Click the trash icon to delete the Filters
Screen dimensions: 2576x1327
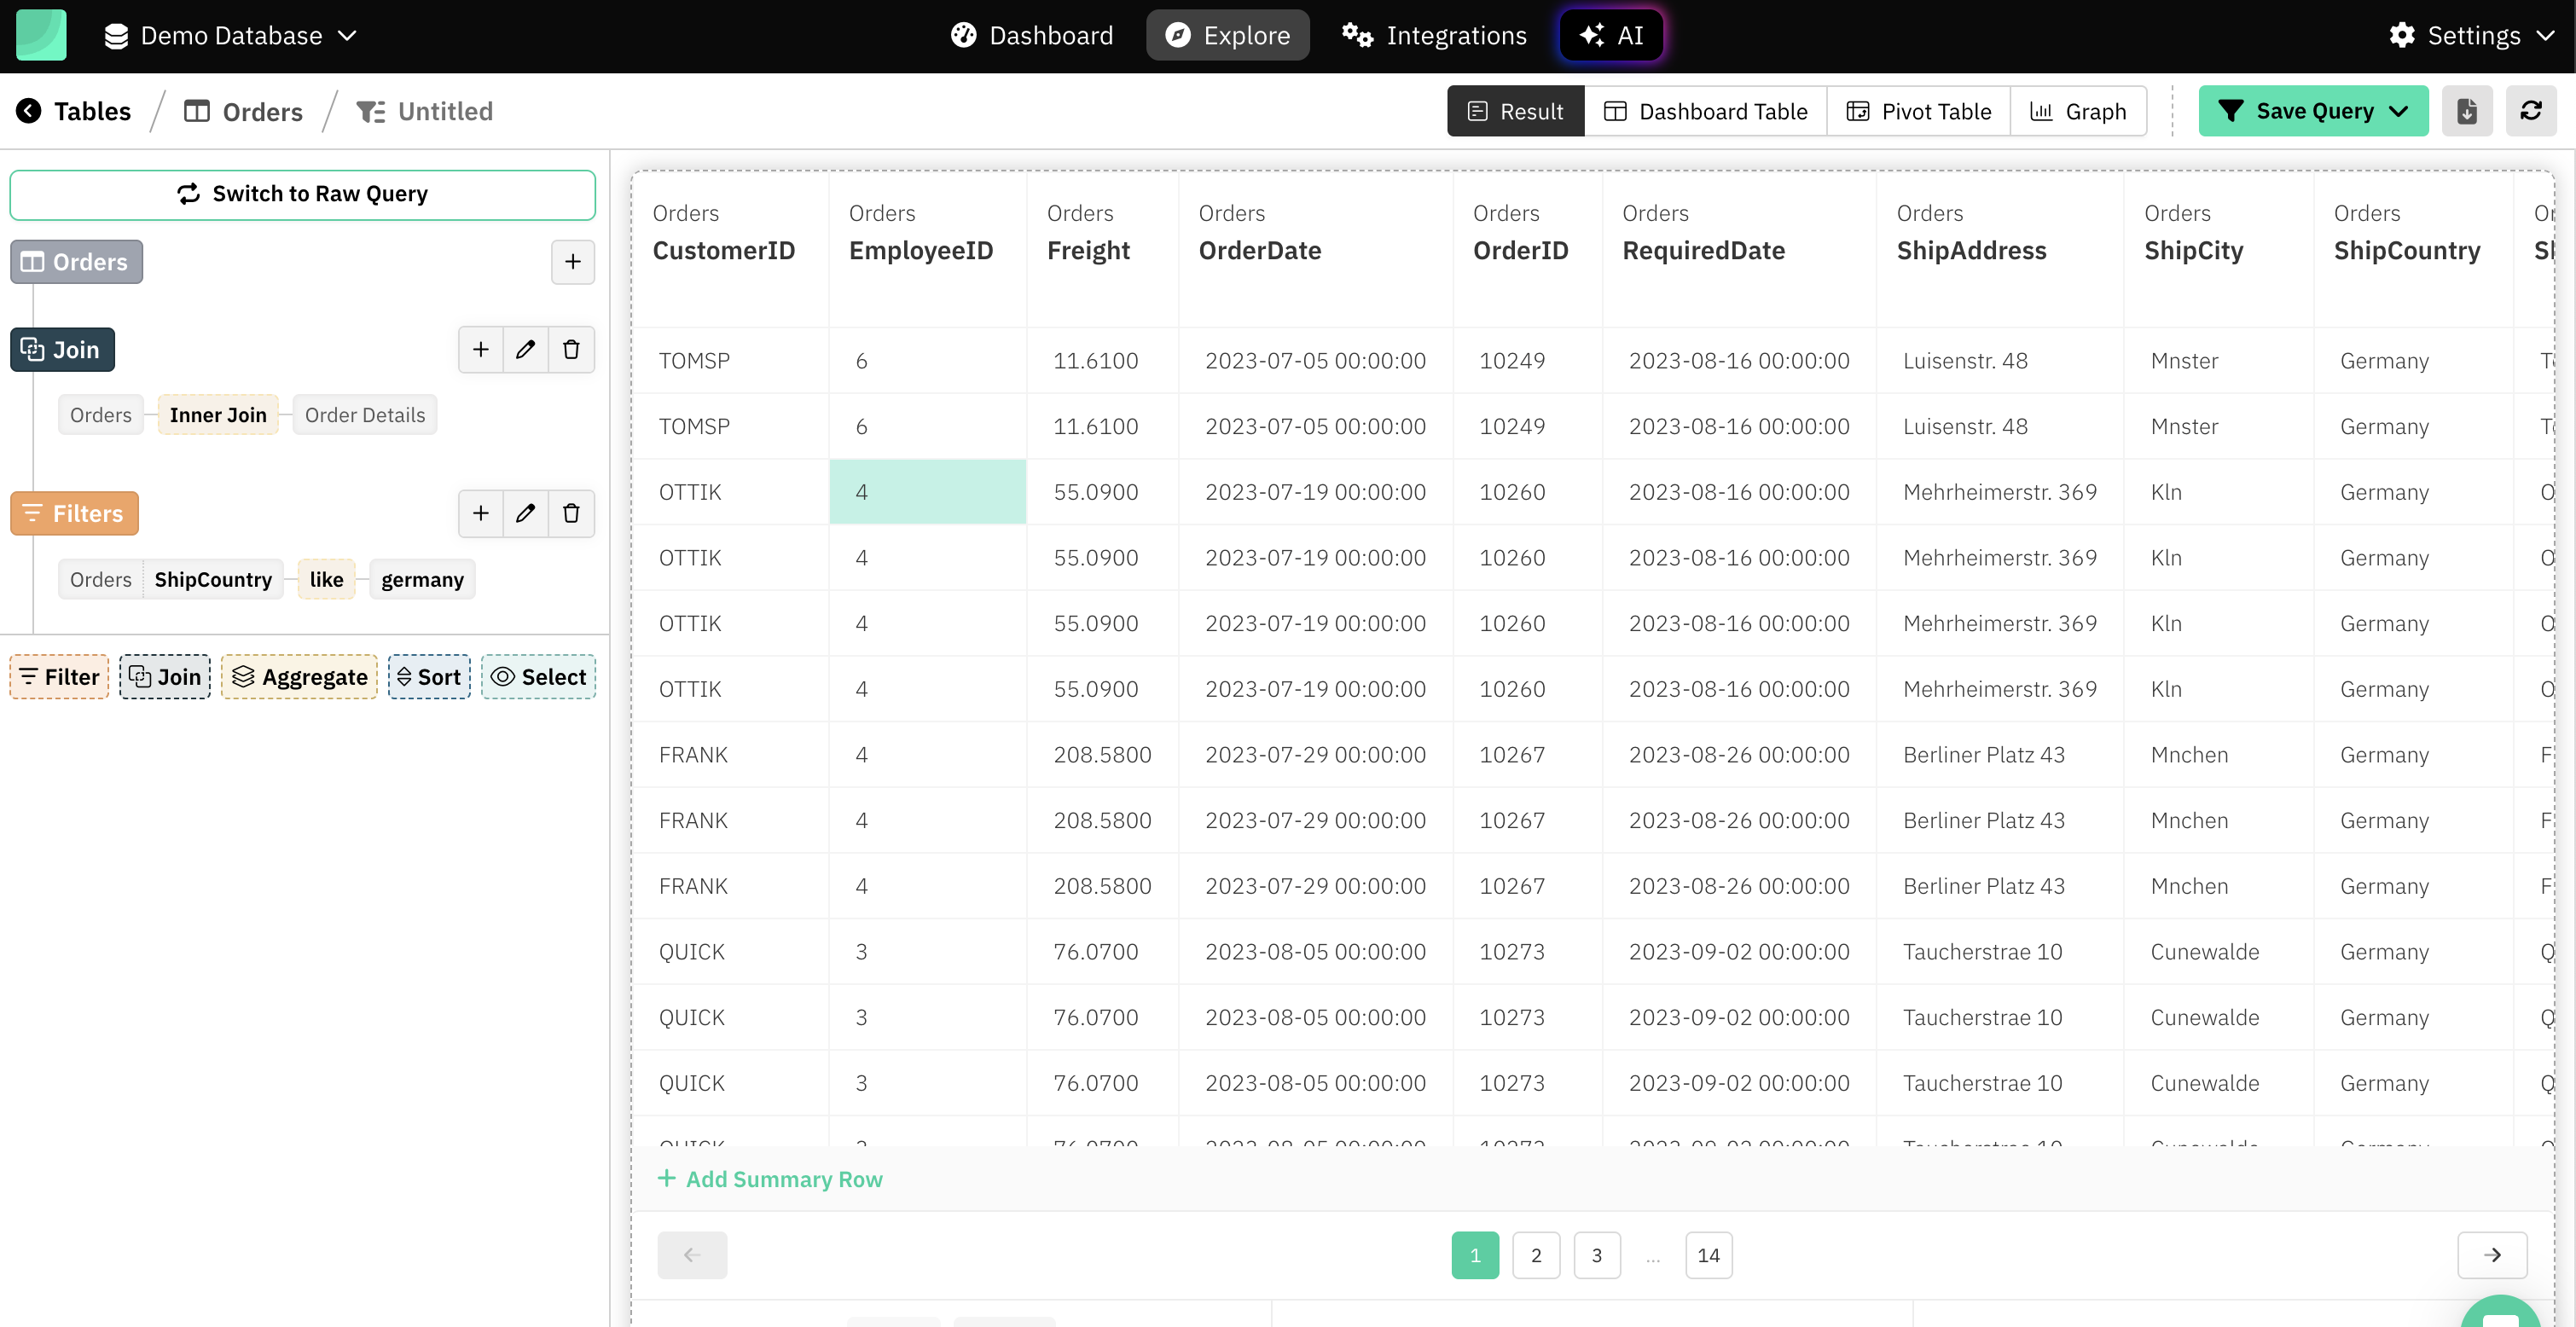pyautogui.click(x=571, y=512)
